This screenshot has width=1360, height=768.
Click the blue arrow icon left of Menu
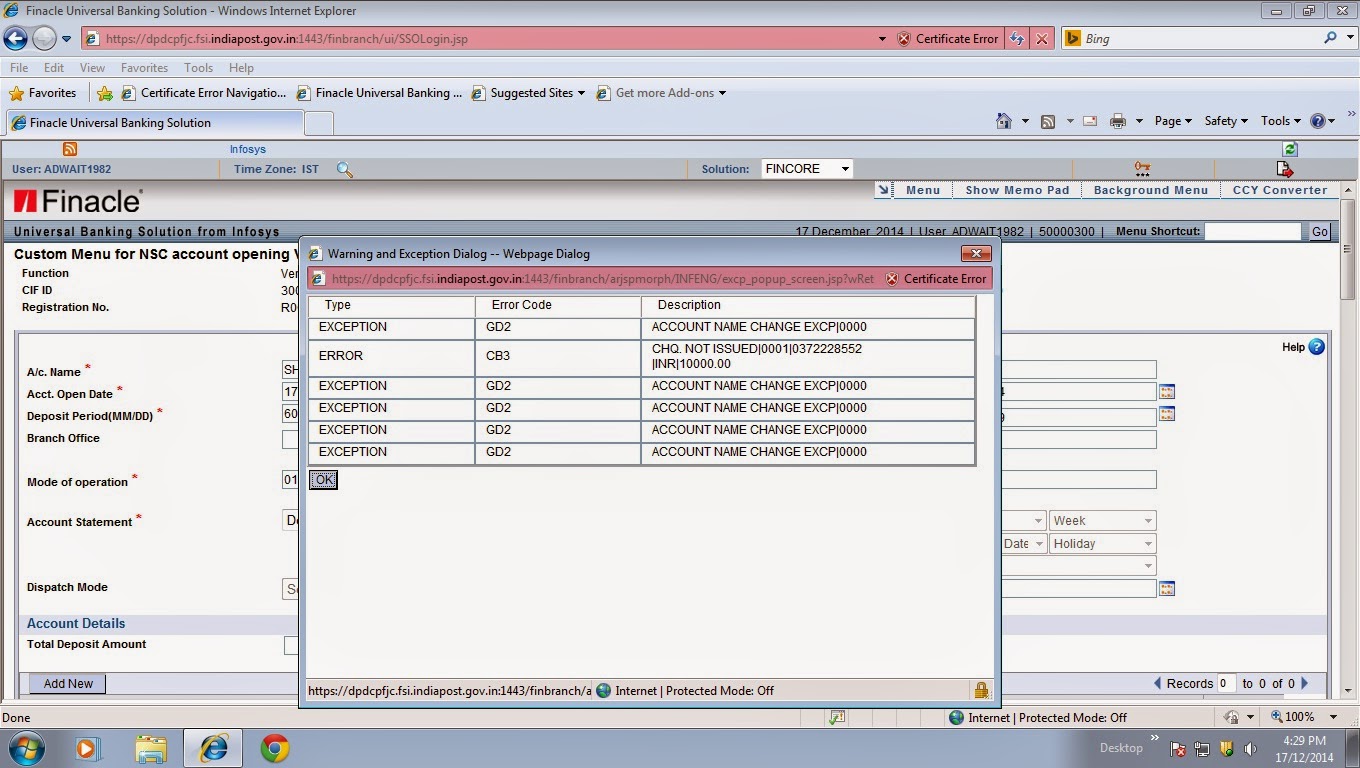tap(883, 190)
